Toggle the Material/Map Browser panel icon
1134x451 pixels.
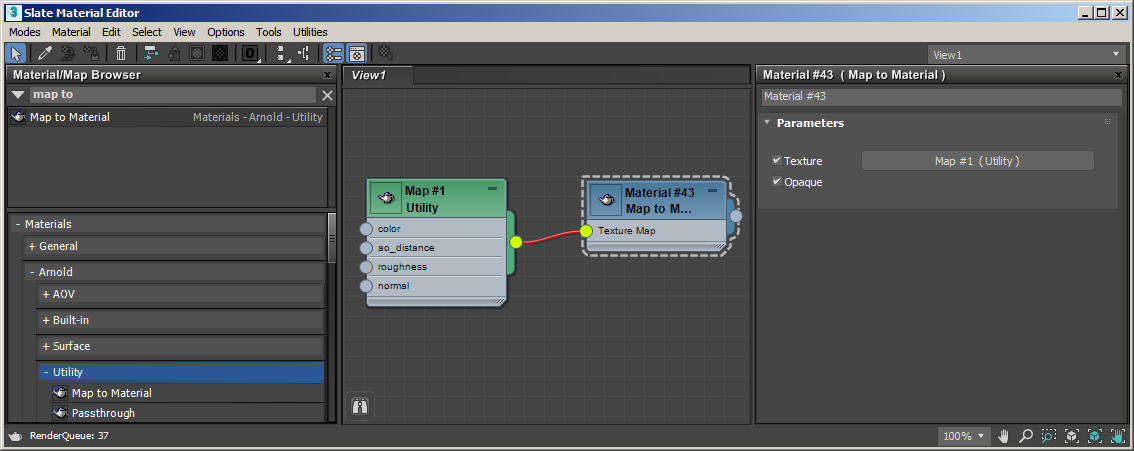333,53
